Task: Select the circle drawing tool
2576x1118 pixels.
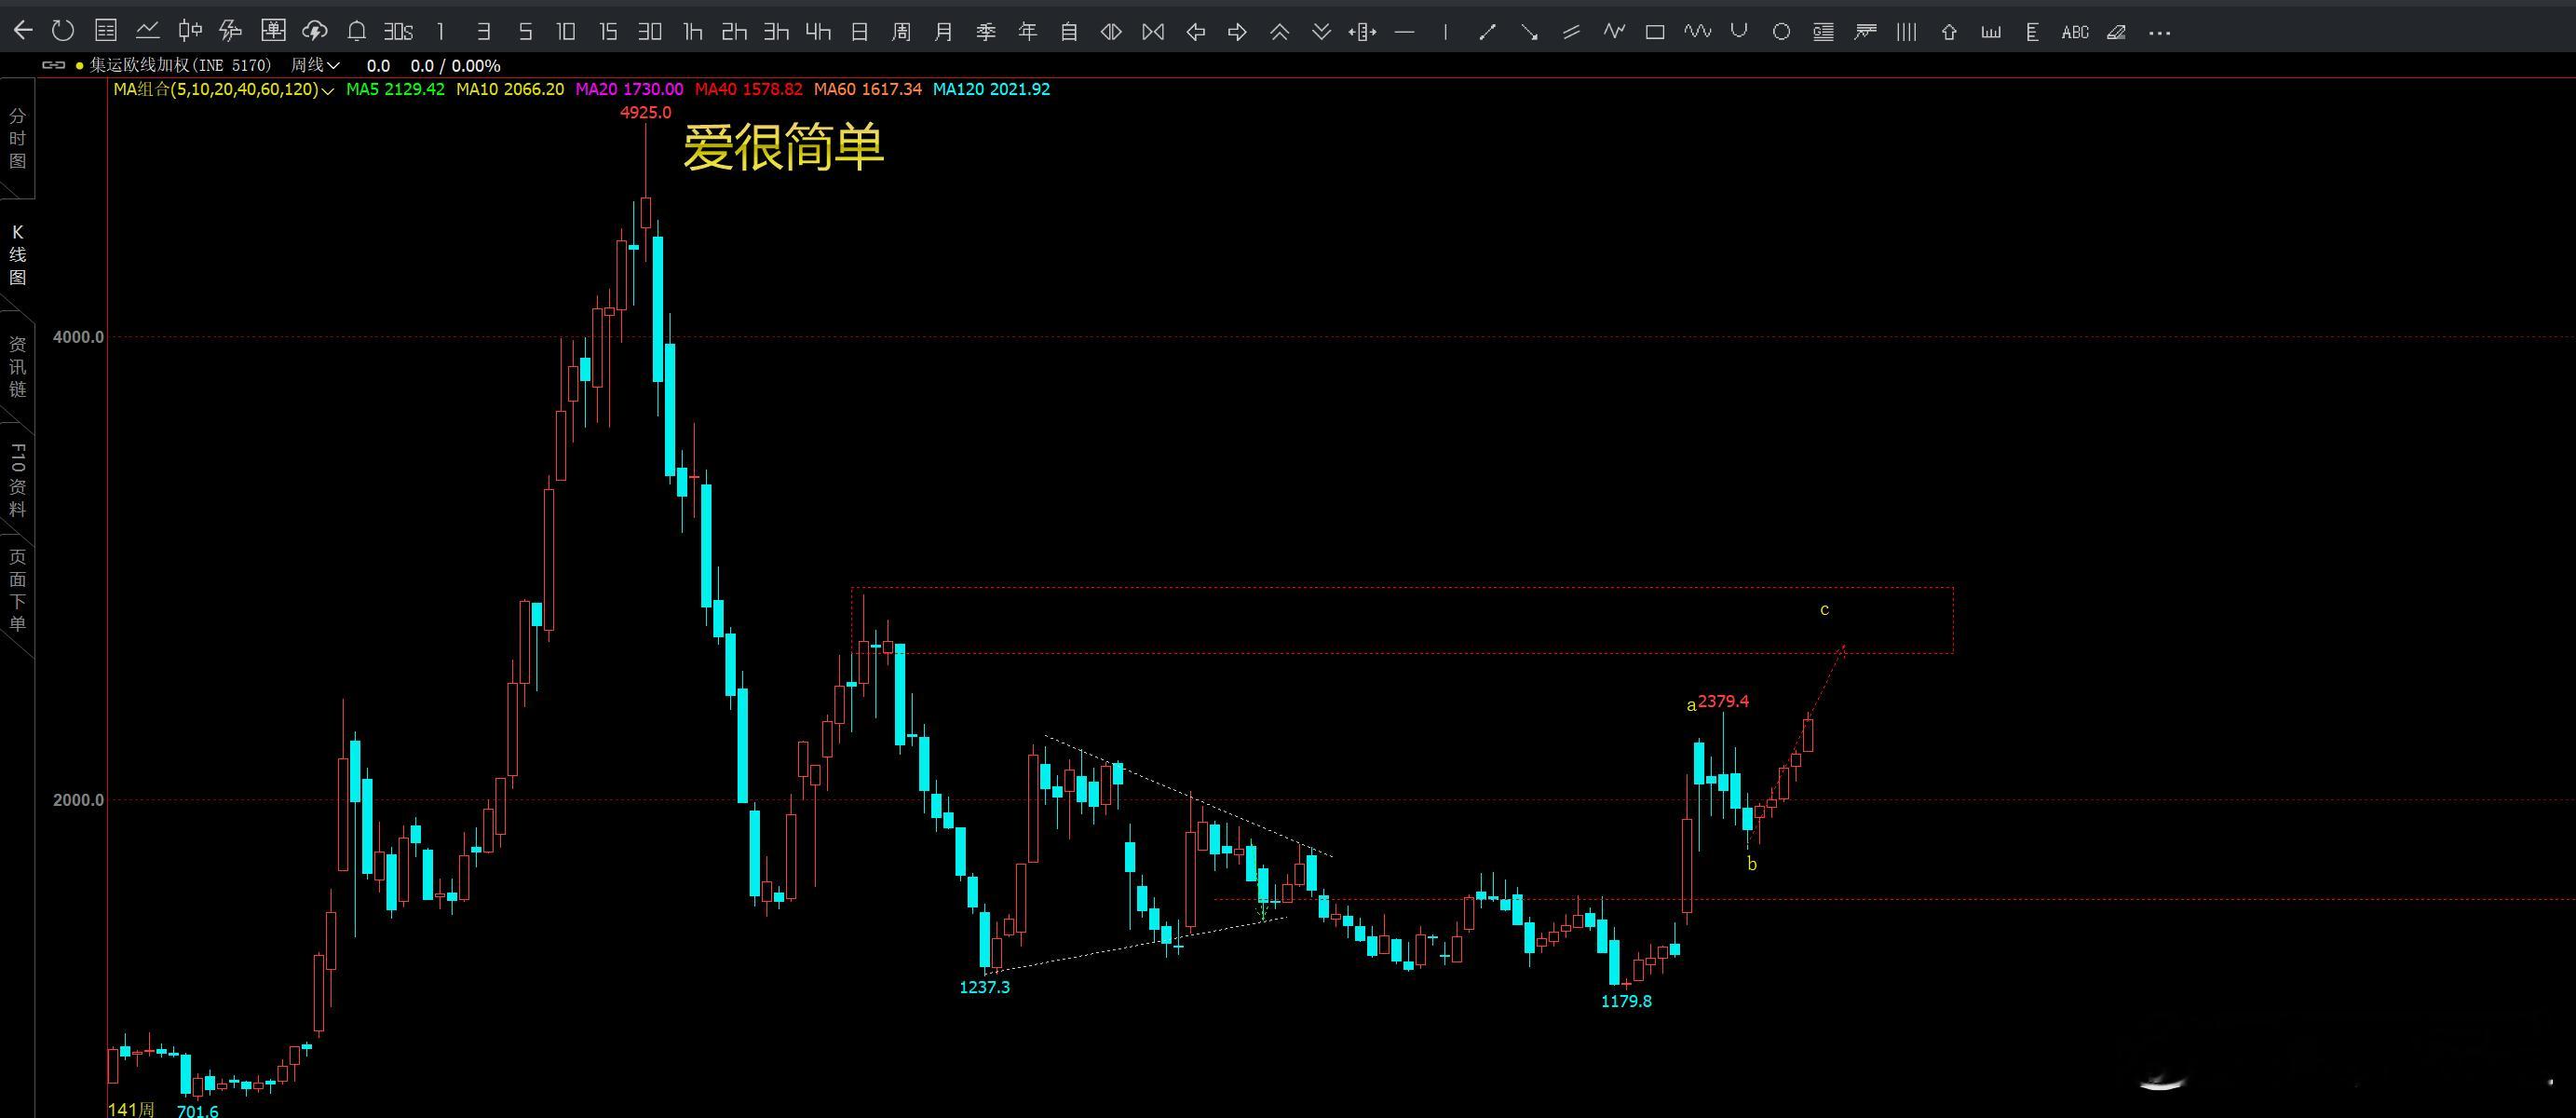Action: tap(1781, 32)
